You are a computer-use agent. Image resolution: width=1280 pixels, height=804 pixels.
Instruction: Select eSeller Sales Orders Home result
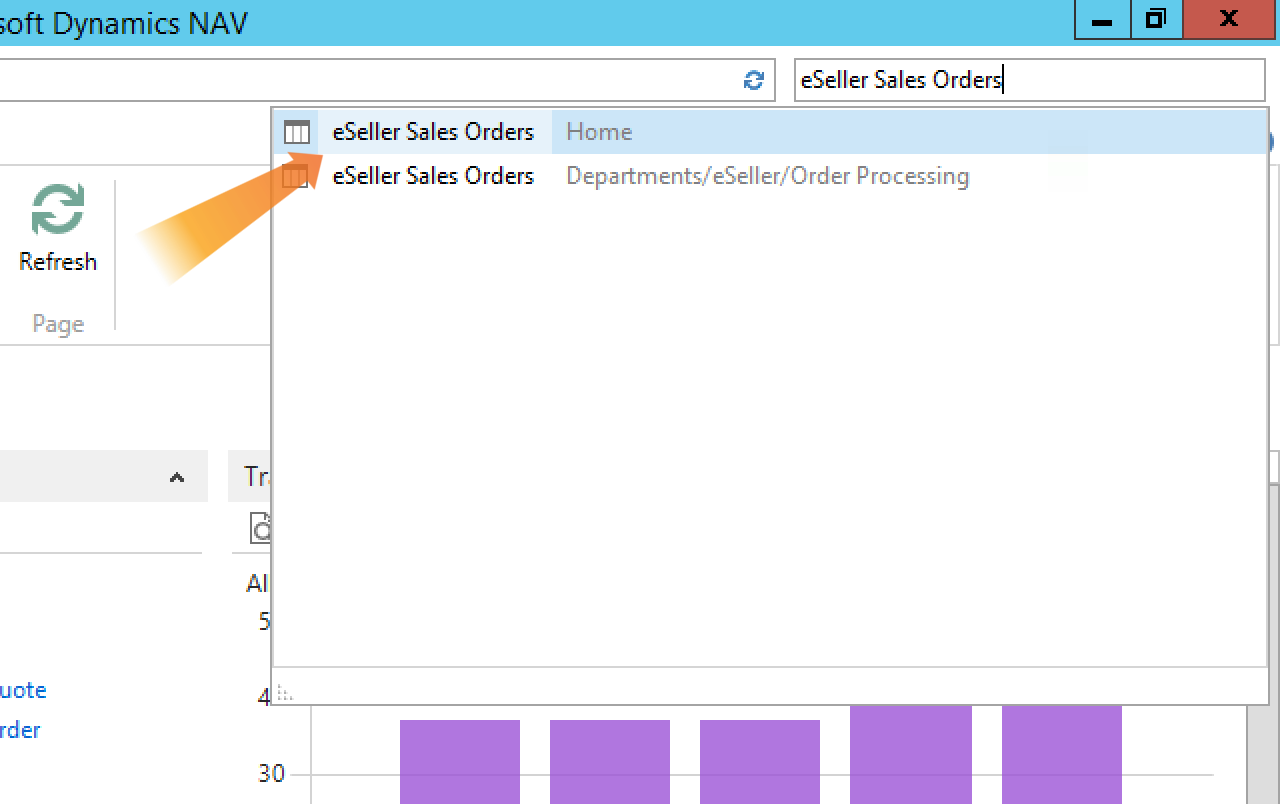tap(770, 132)
